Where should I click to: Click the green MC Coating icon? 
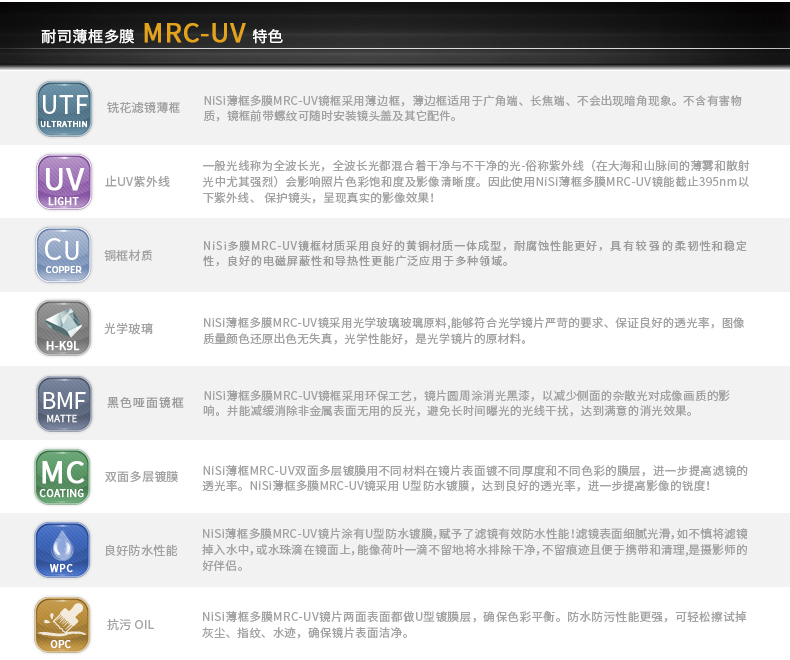tap(62, 477)
